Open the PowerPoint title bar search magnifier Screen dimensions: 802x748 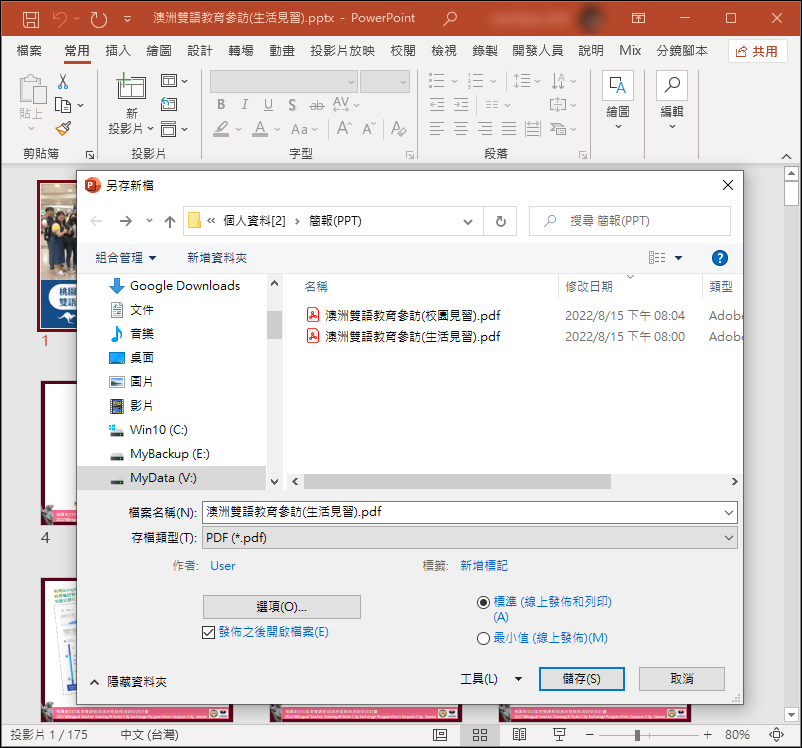coord(450,18)
